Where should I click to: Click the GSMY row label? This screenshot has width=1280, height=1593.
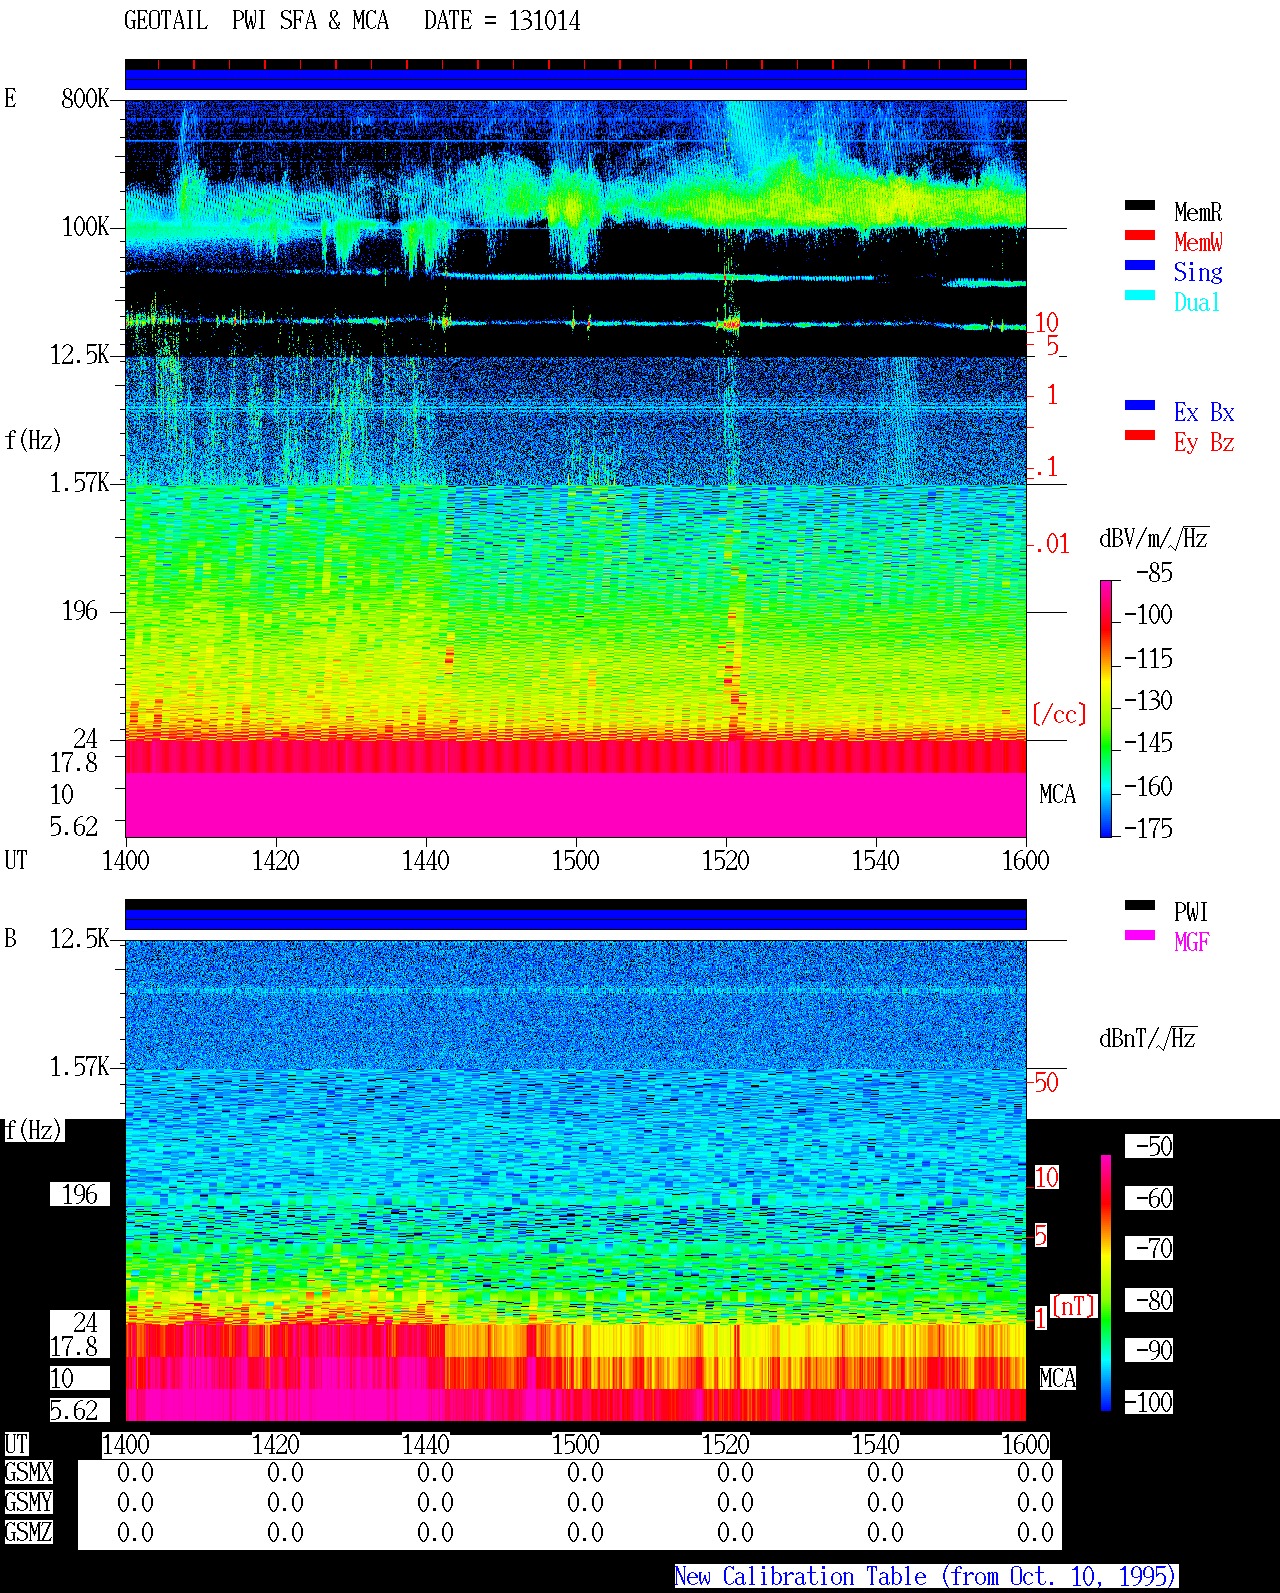coord(28,1502)
